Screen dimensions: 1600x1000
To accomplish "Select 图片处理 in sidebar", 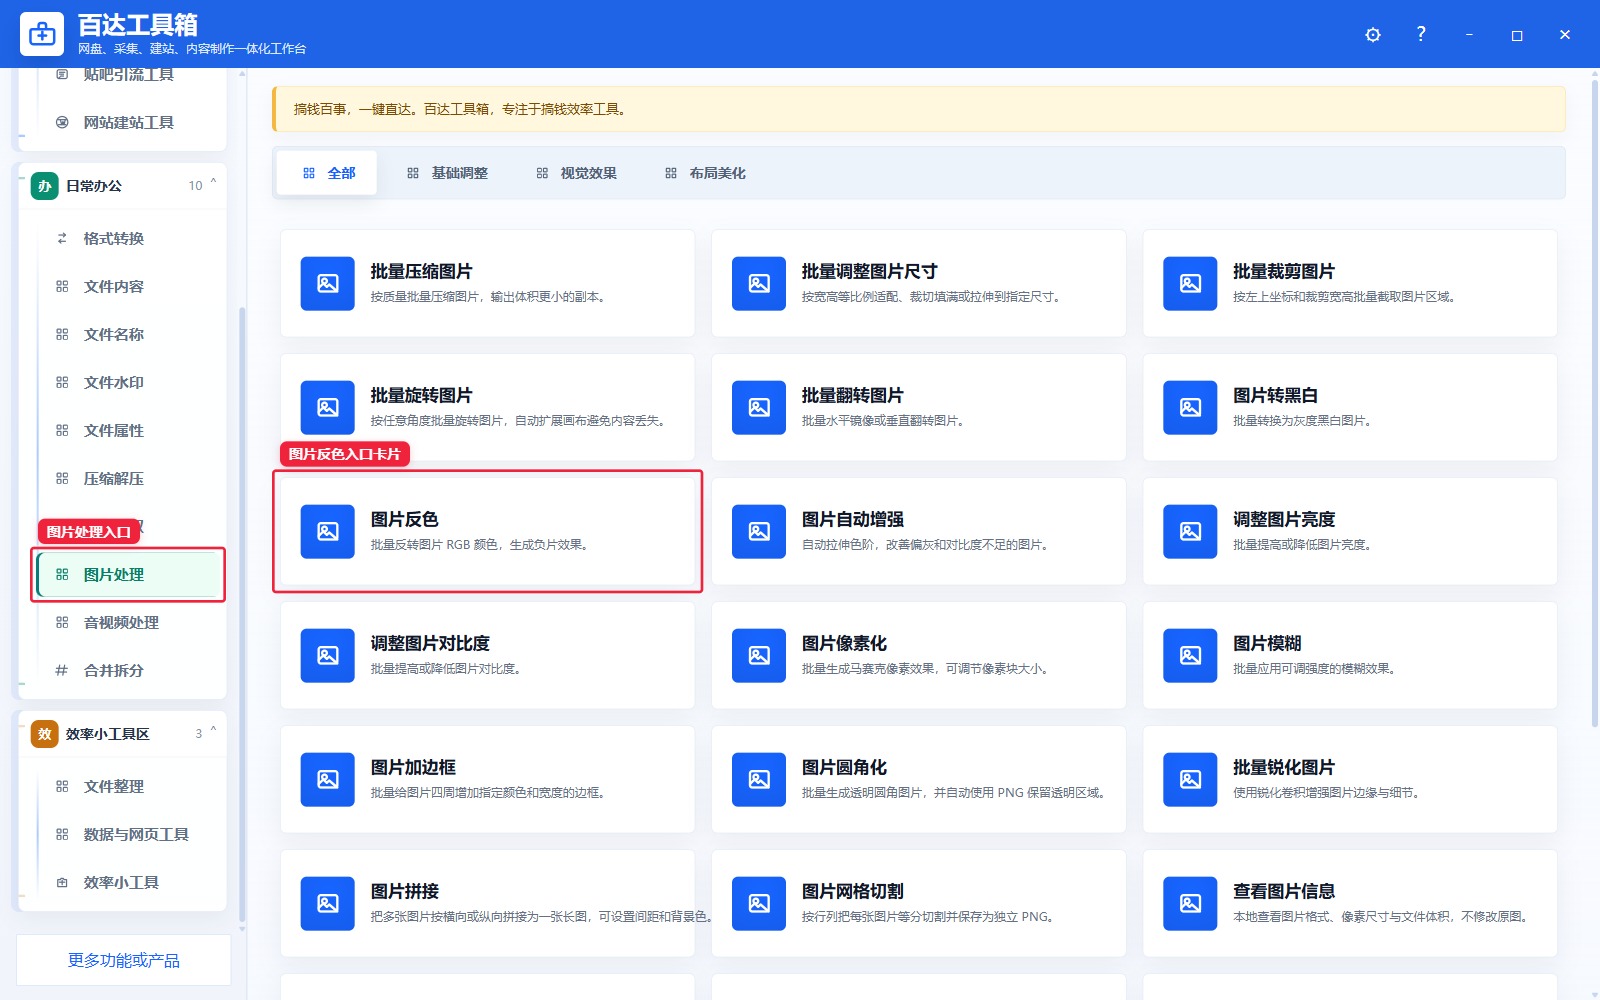I will tap(128, 574).
